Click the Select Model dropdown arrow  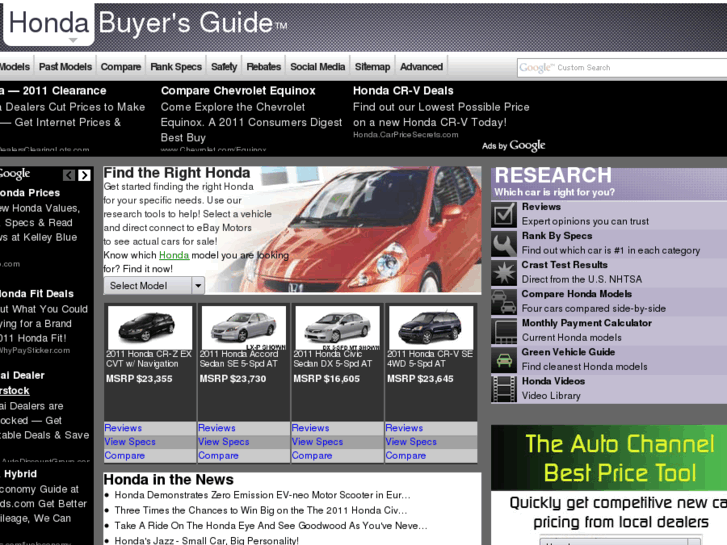pyautogui.click(x=198, y=286)
